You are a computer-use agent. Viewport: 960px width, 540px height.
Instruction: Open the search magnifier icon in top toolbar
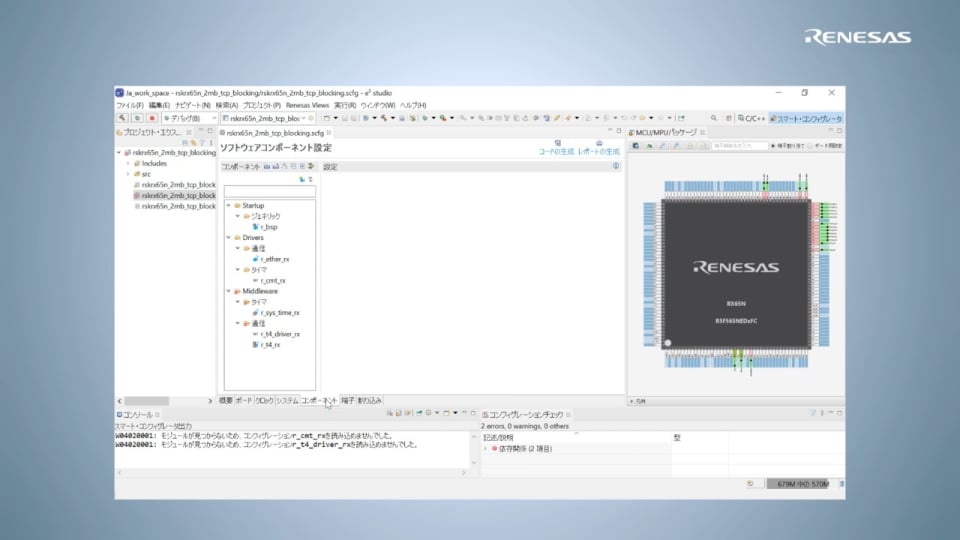click(713, 118)
